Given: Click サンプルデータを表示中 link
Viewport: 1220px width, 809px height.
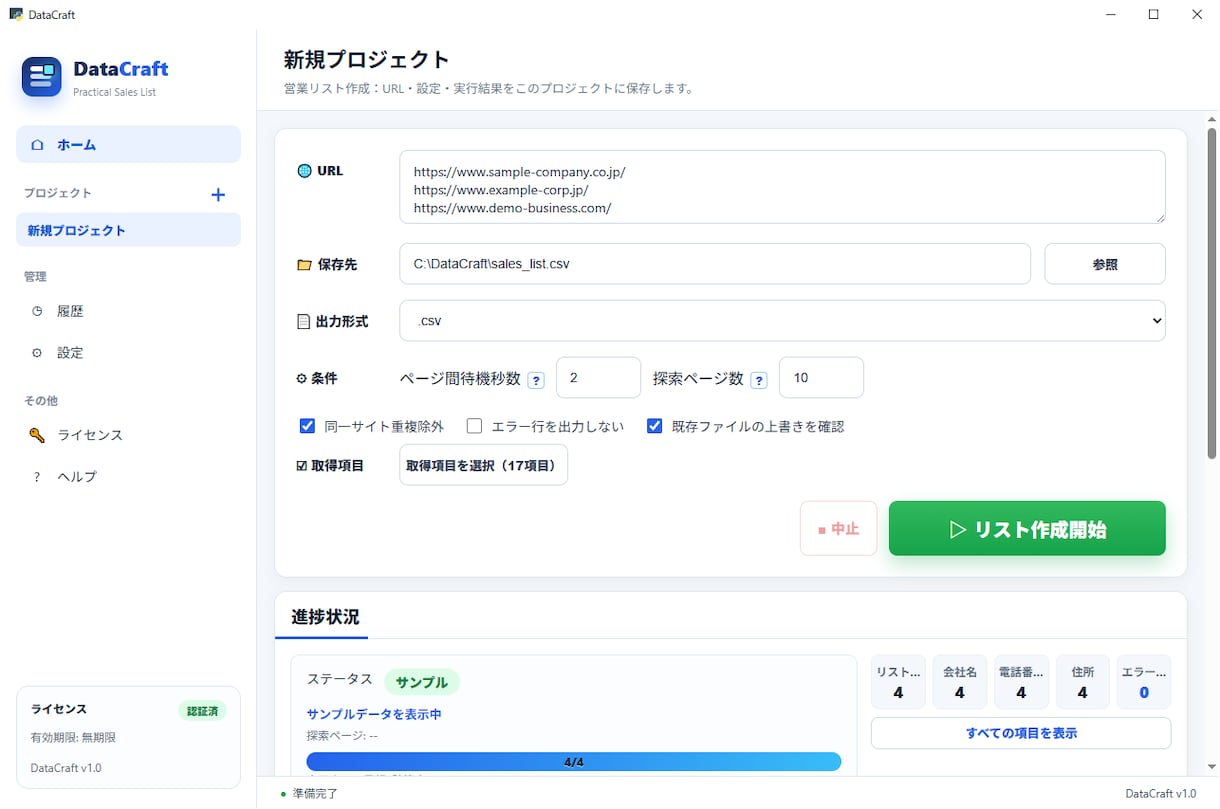Looking at the screenshot, I should pyautogui.click(x=374, y=714).
